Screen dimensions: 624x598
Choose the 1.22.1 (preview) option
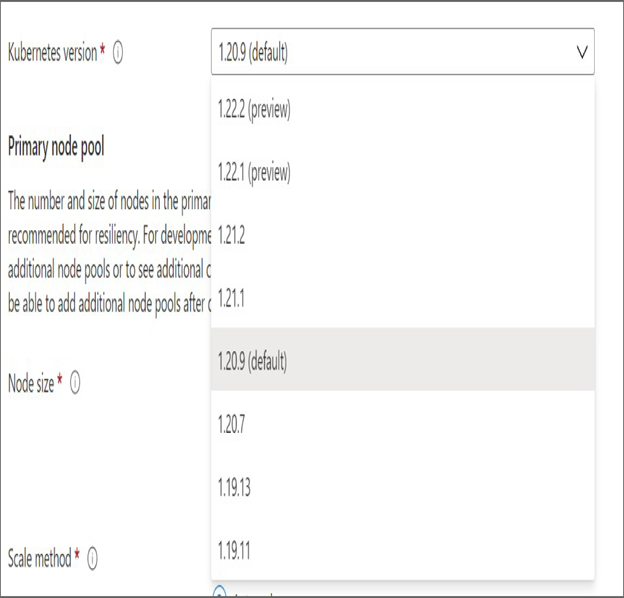[403, 172]
